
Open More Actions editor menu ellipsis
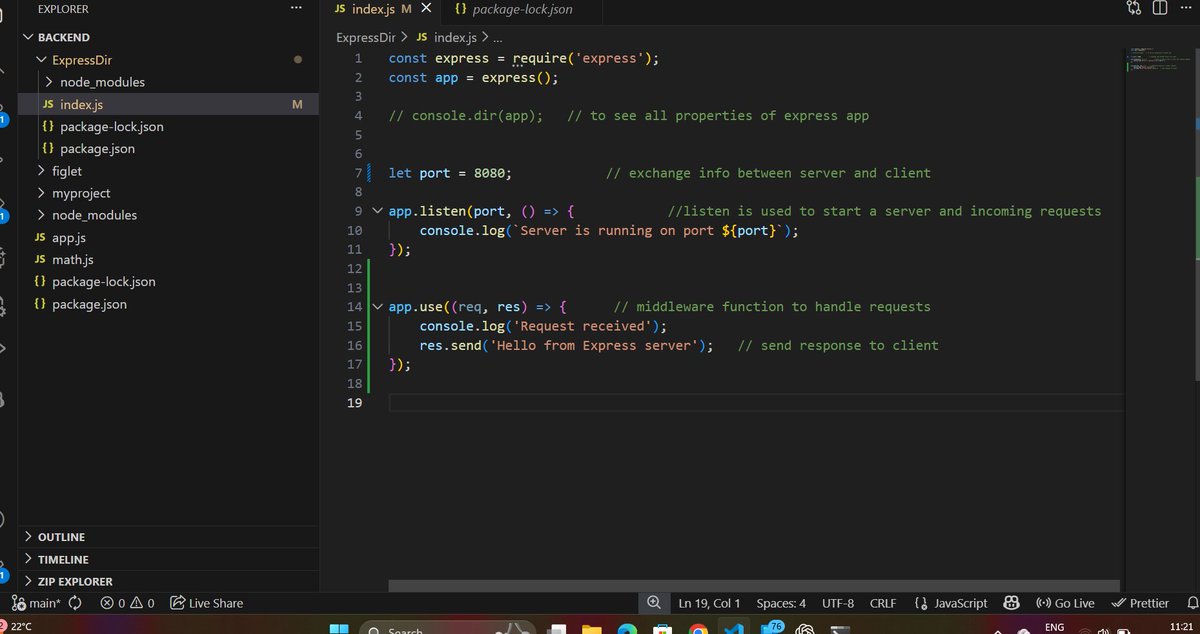[x=1186, y=8]
